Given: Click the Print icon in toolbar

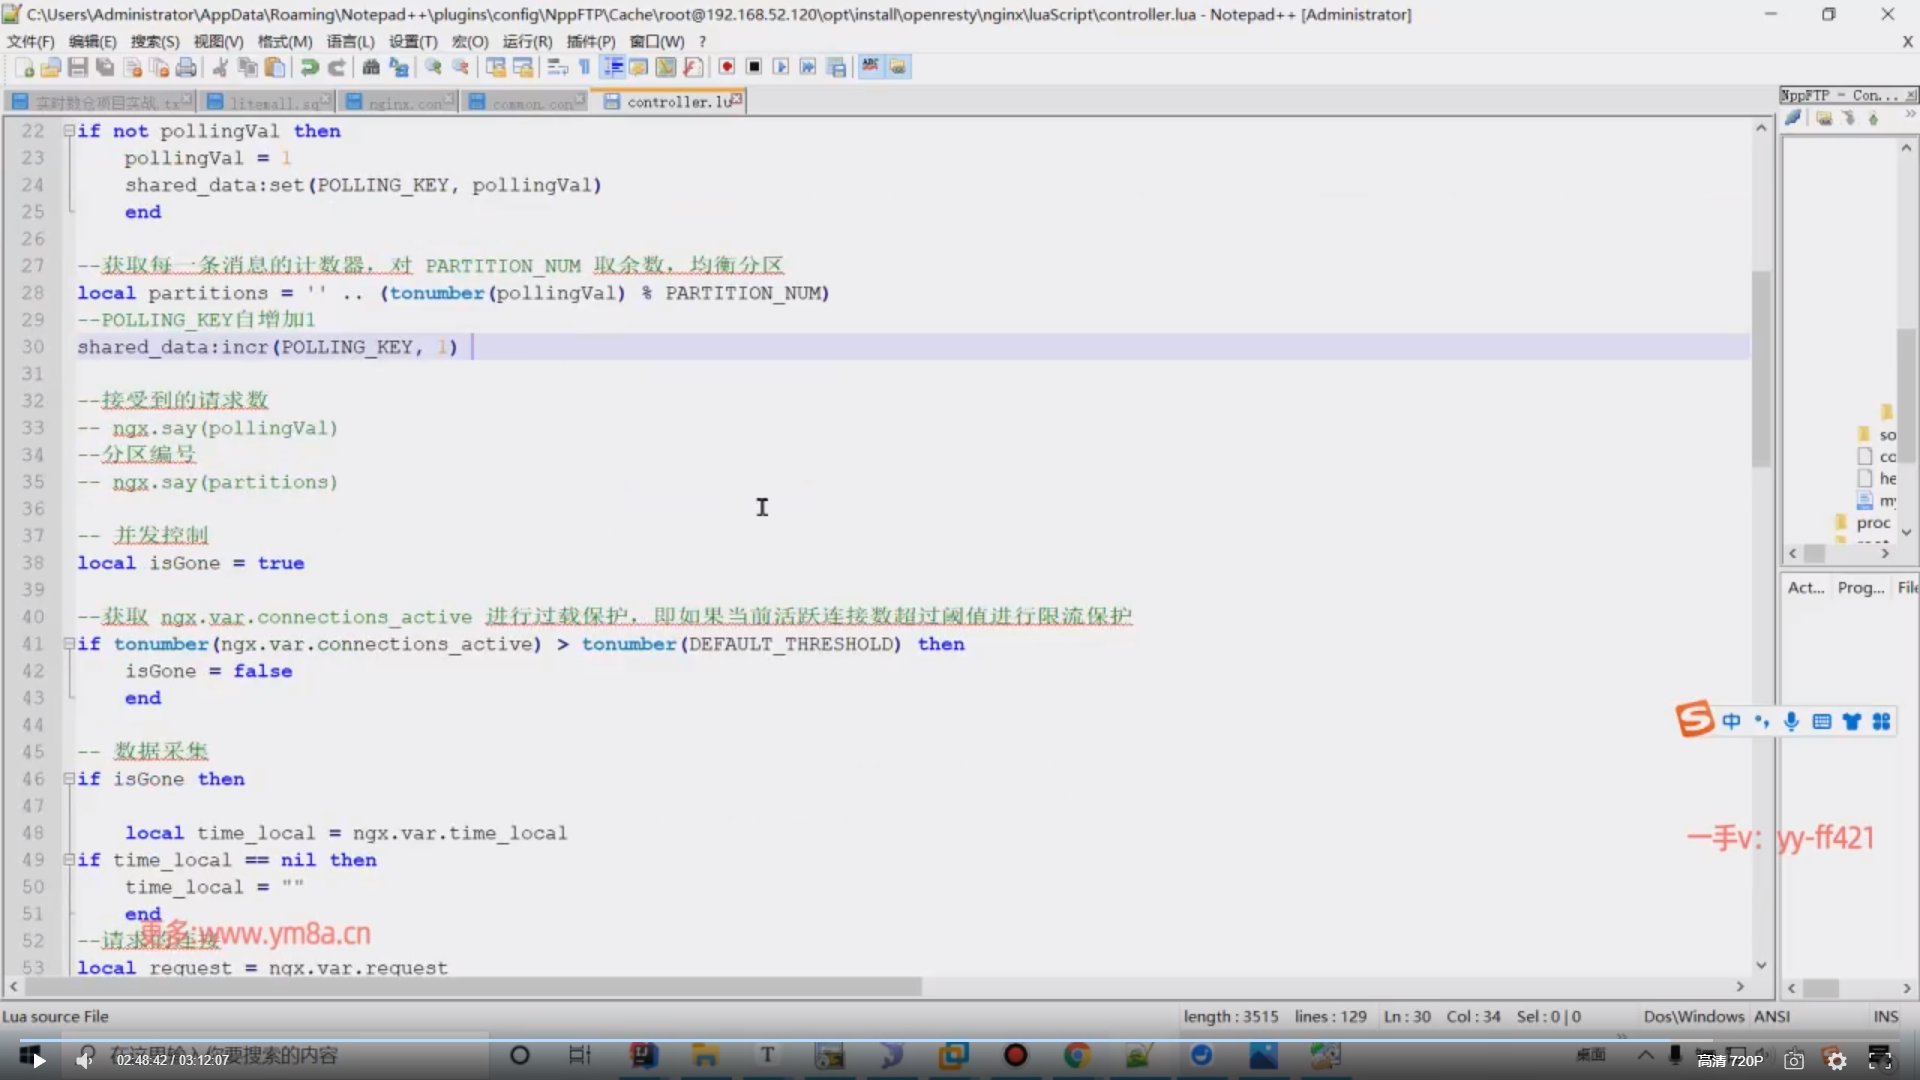Looking at the screenshot, I should point(186,67).
